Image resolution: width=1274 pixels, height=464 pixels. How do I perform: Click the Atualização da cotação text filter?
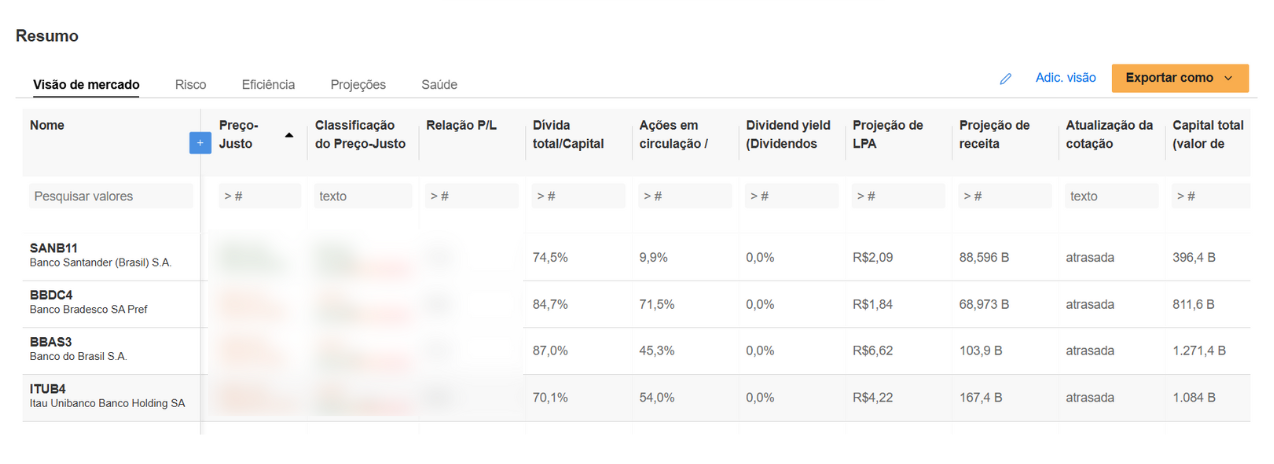tap(1112, 196)
